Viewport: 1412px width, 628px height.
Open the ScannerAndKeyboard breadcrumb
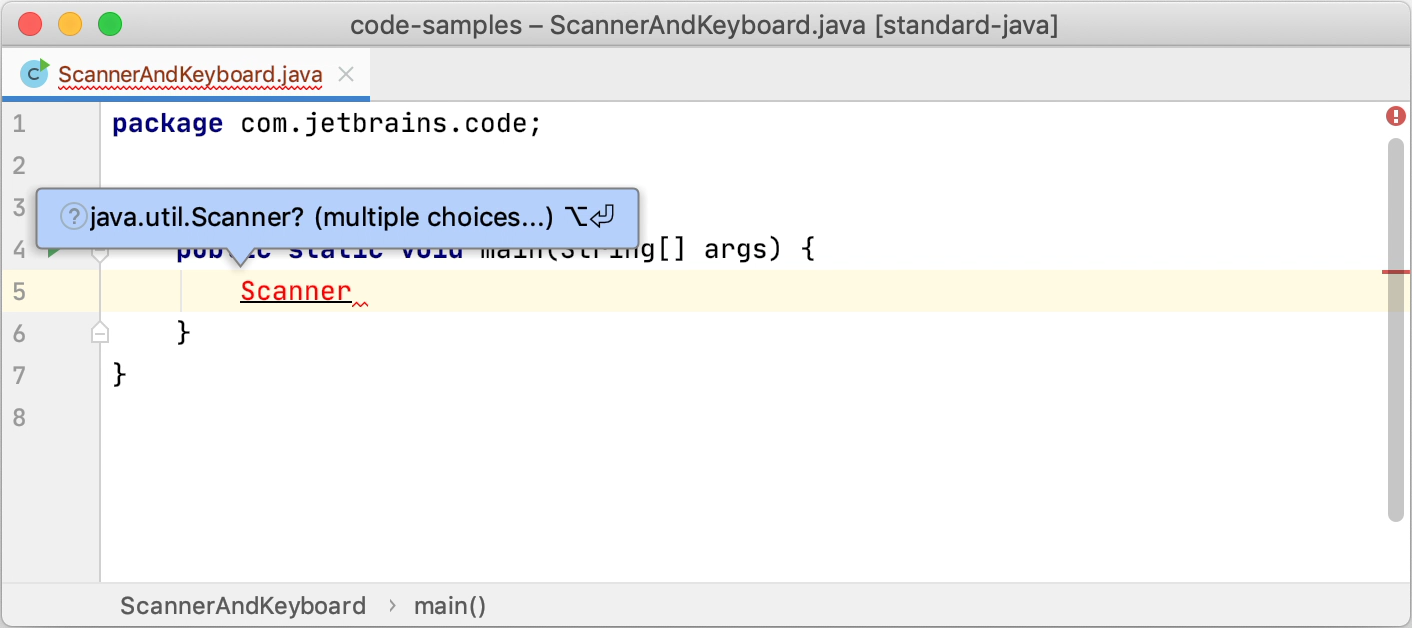pyautogui.click(x=243, y=606)
